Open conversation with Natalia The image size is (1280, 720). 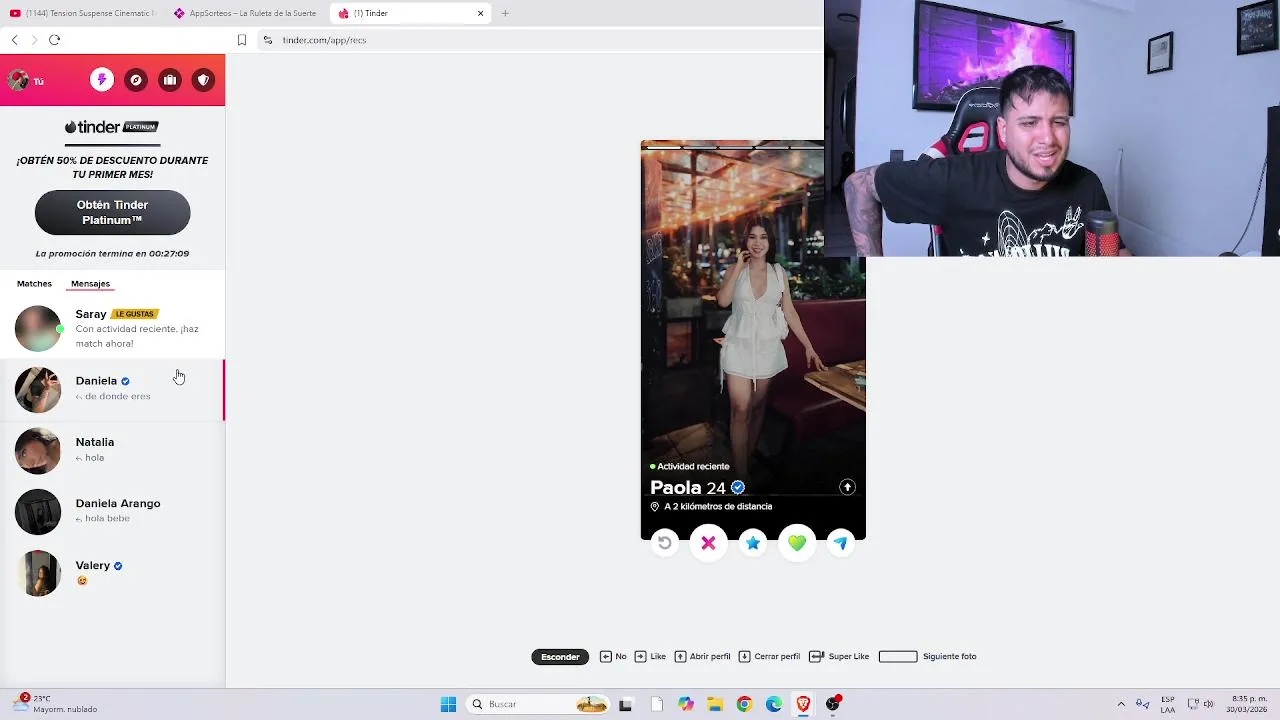pos(112,451)
